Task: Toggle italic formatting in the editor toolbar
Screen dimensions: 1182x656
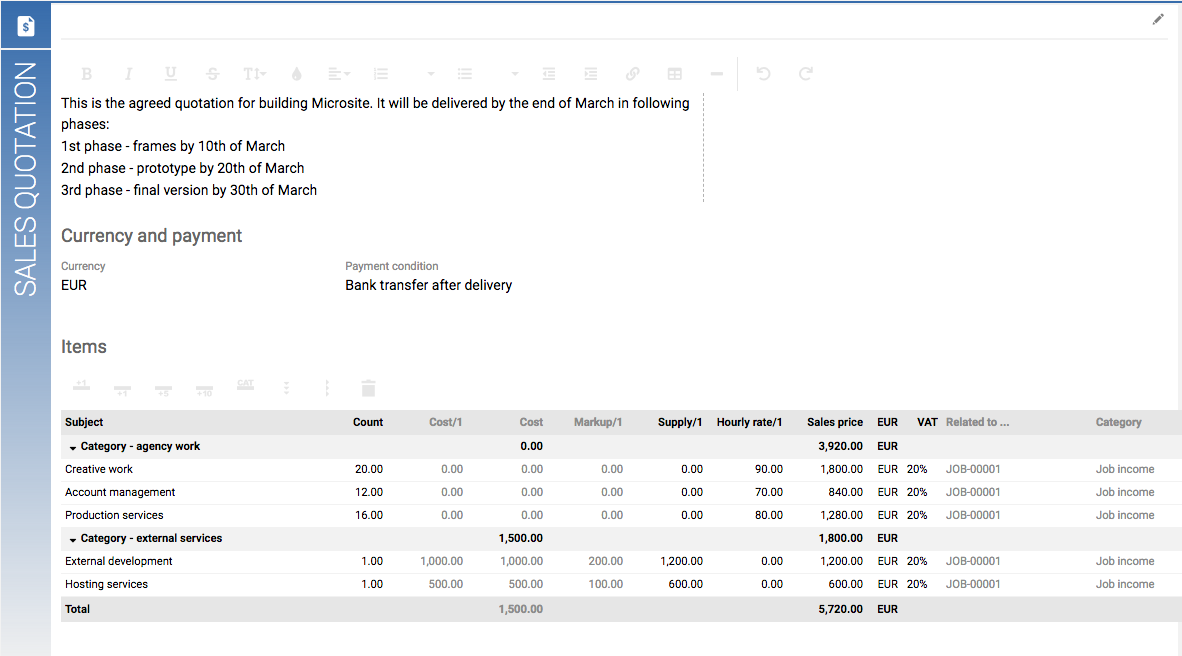Action: (128, 74)
